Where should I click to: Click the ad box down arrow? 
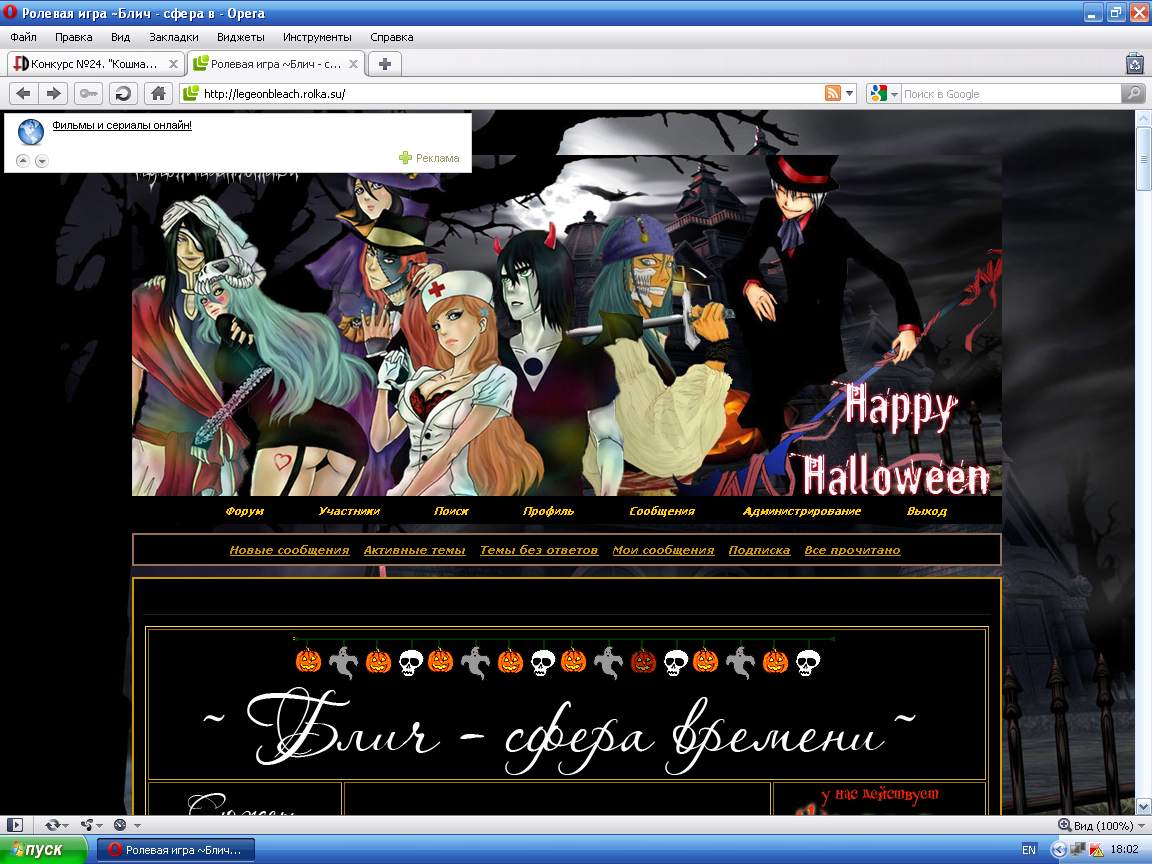click(x=42, y=160)
